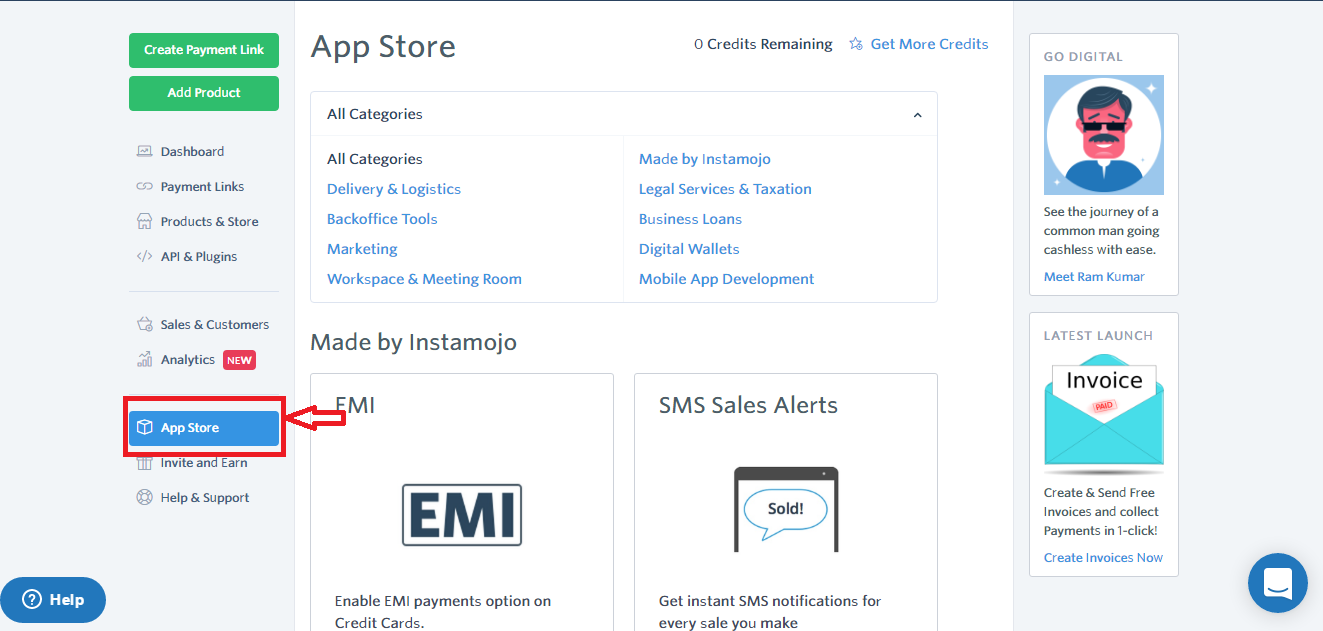
Task: Click the Create Payment Link button
Action: [204, 50]
